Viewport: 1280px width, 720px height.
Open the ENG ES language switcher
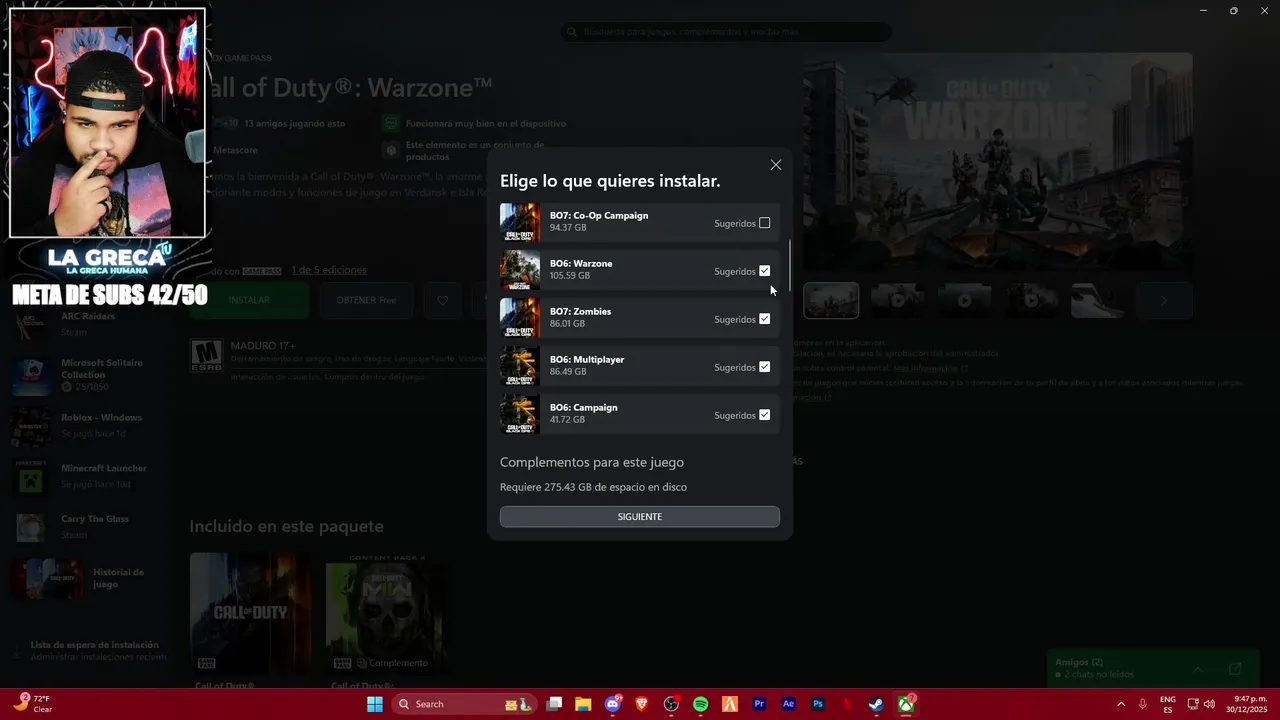pyautogui.click(x=1167, y=704)
